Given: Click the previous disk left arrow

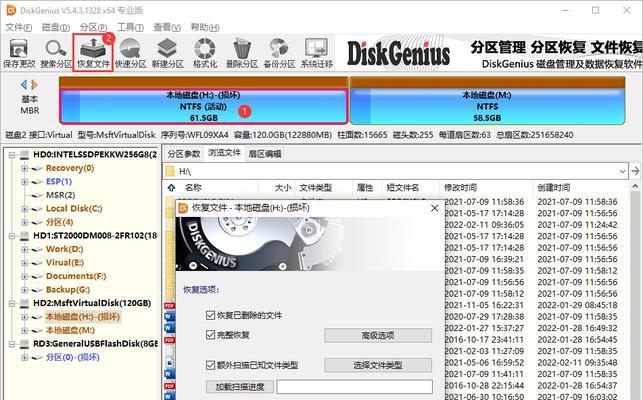Looking at the screenshot, I should [24, 85].
